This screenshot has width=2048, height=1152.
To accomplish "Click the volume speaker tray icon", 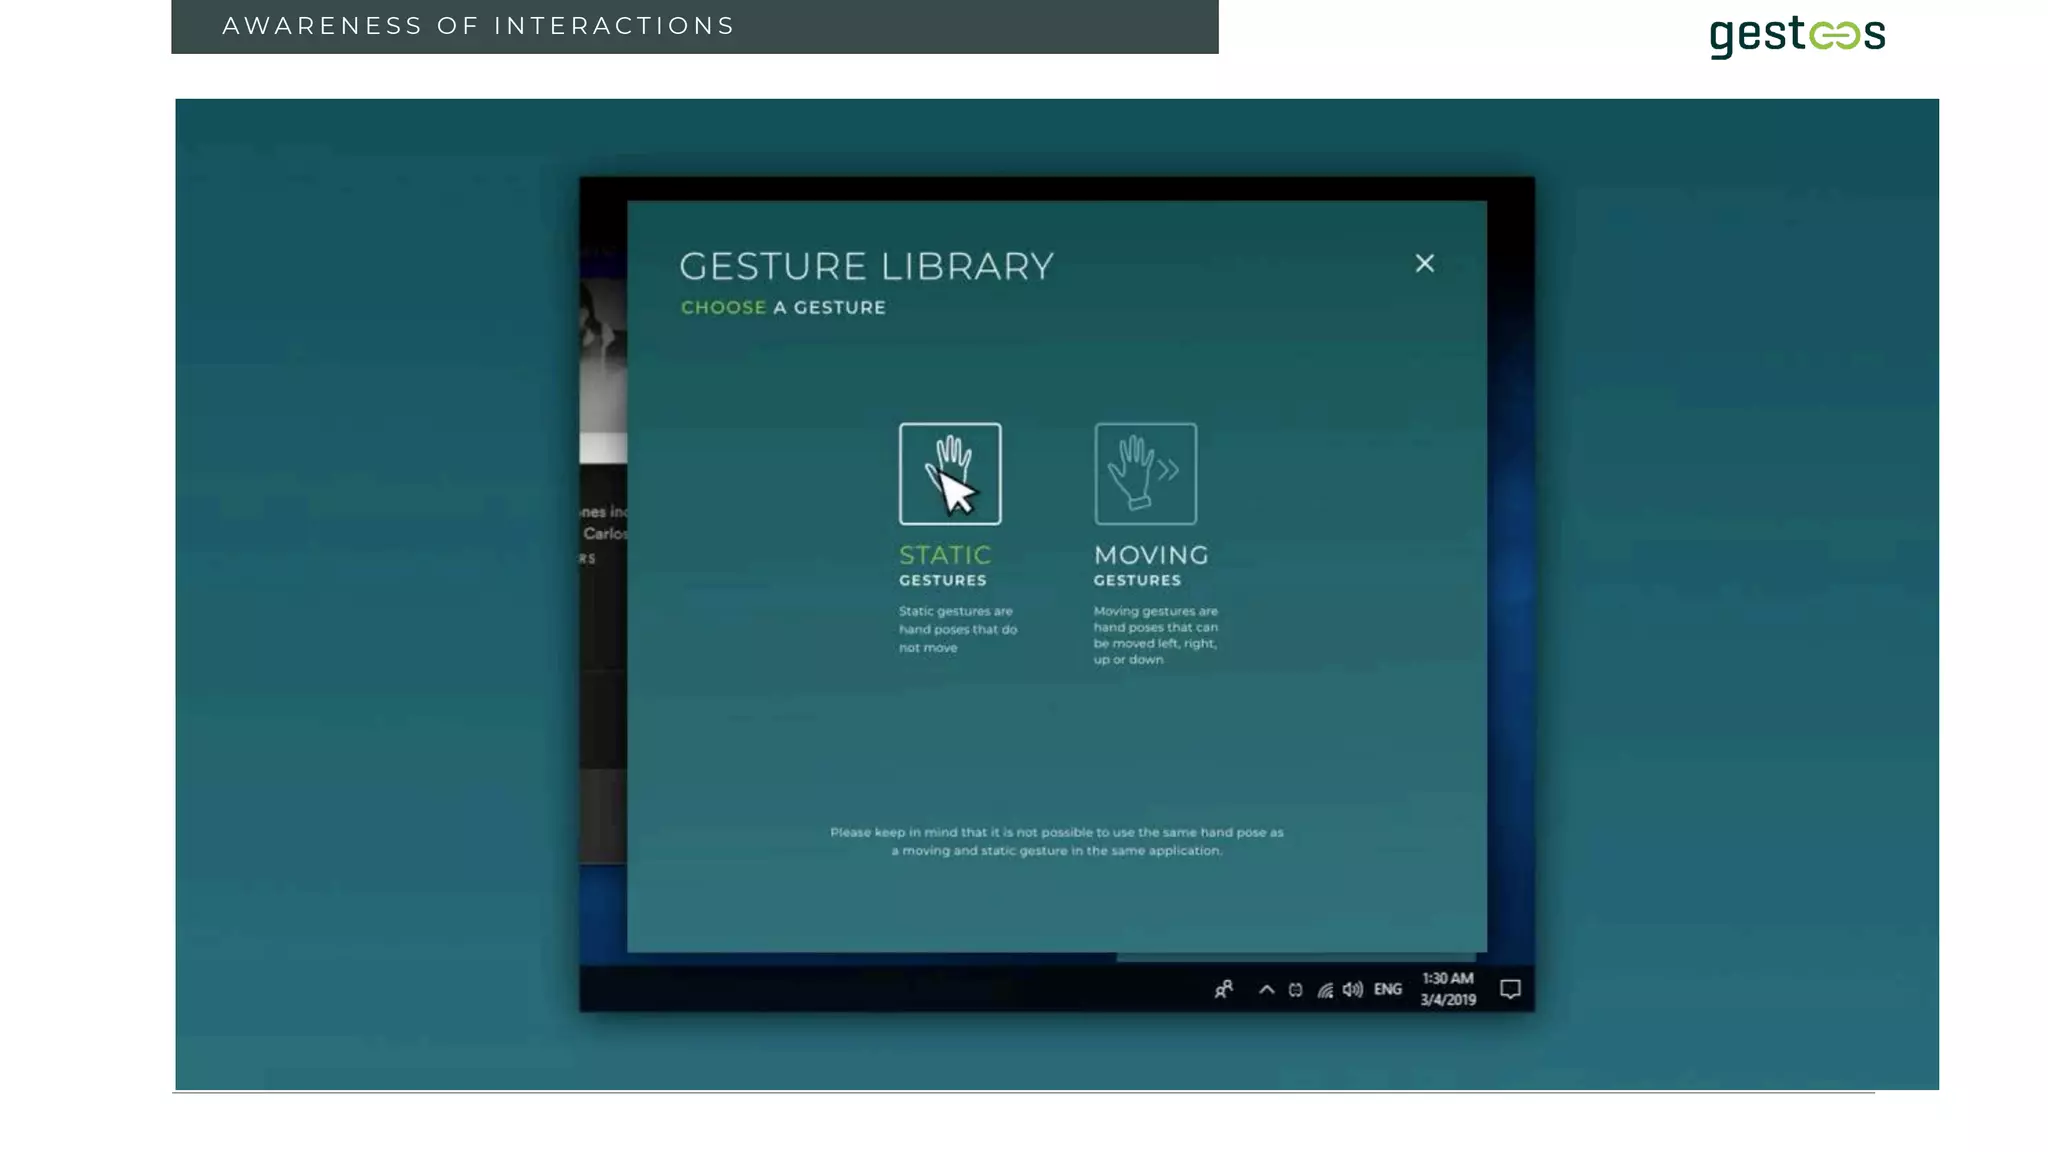I will [x=1352, y=989].
